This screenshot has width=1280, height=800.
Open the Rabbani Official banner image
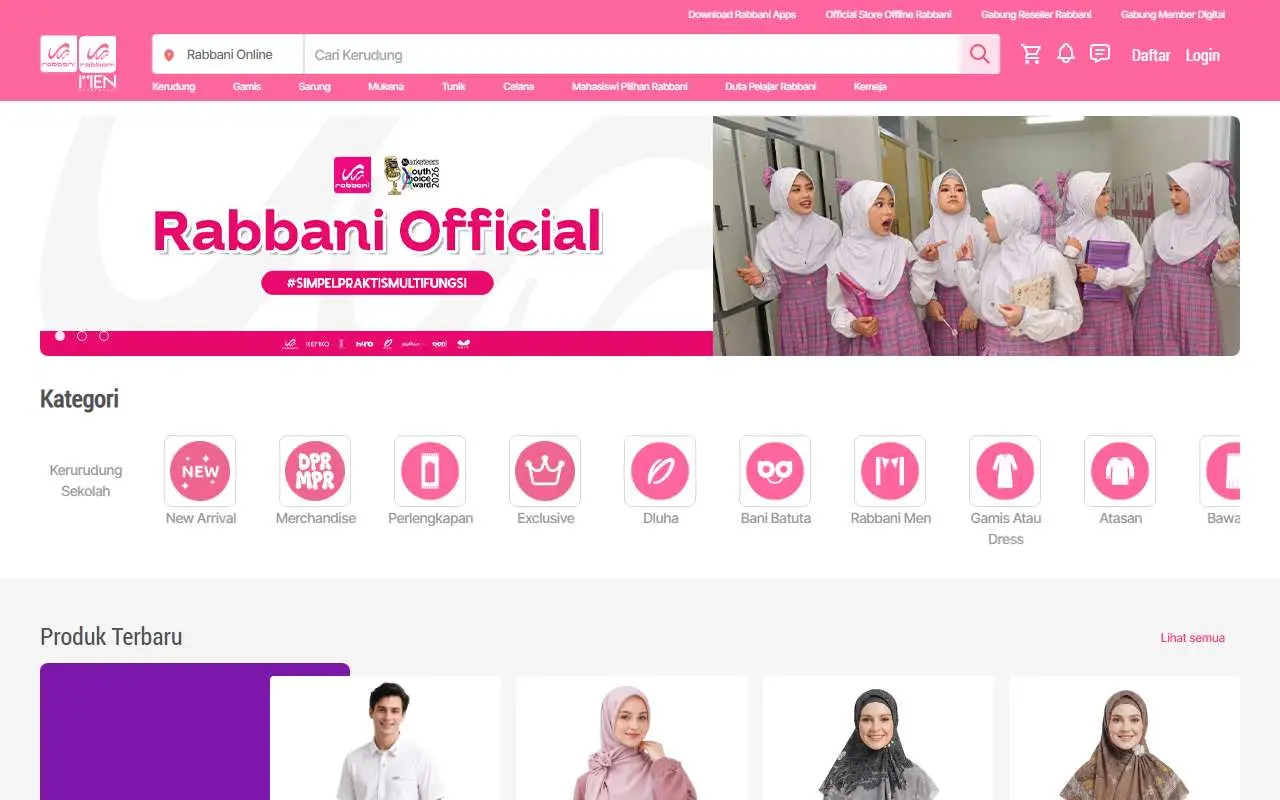(x=640, y=236)
